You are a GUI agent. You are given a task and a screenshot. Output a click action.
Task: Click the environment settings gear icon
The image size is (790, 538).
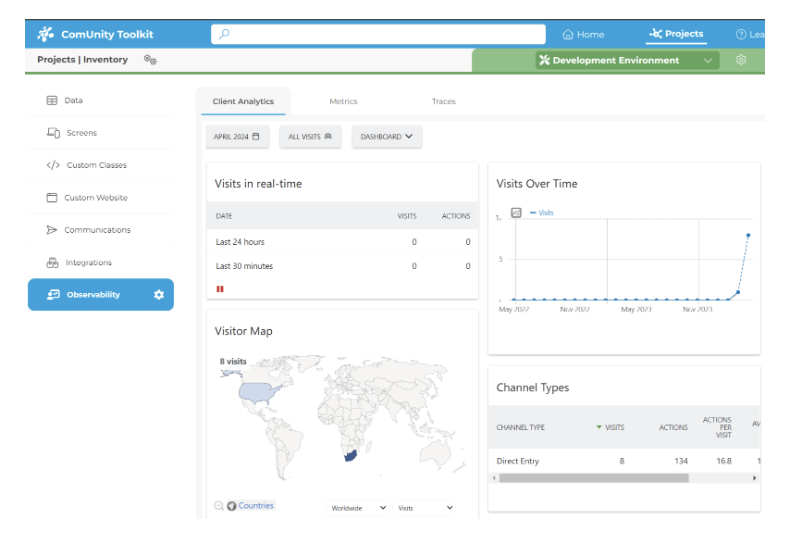[x=741, y=60]
